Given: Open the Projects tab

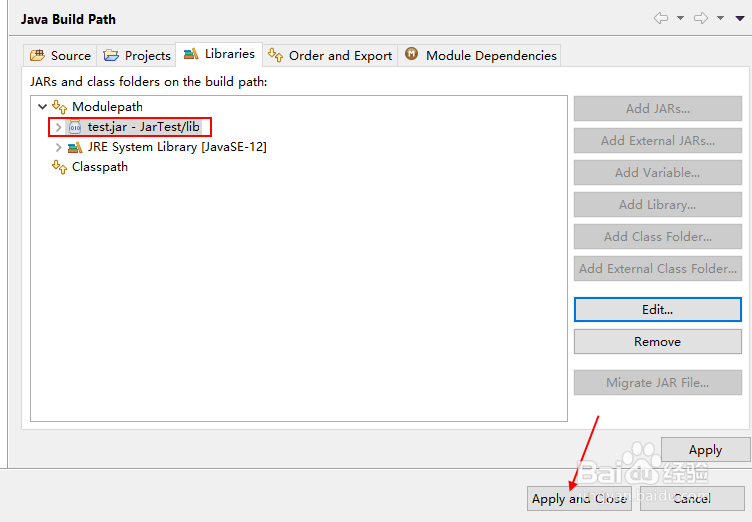Looking at the screenshot, I should (x=137, y=56).
